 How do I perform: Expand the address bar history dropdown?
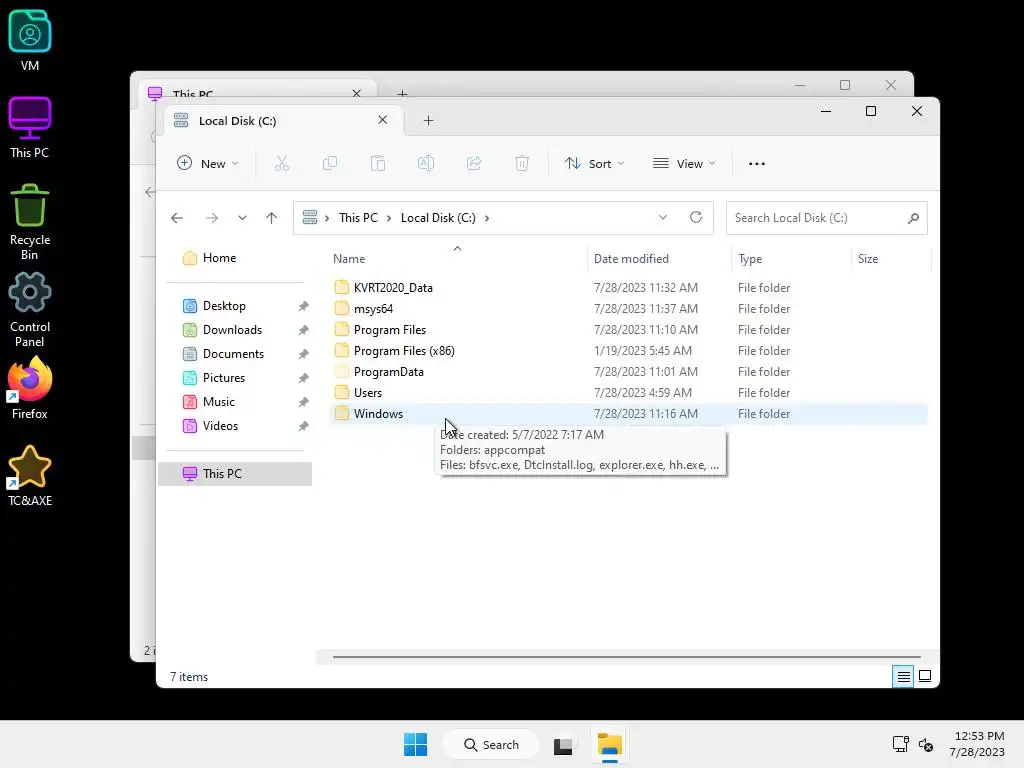coord(663,217)
